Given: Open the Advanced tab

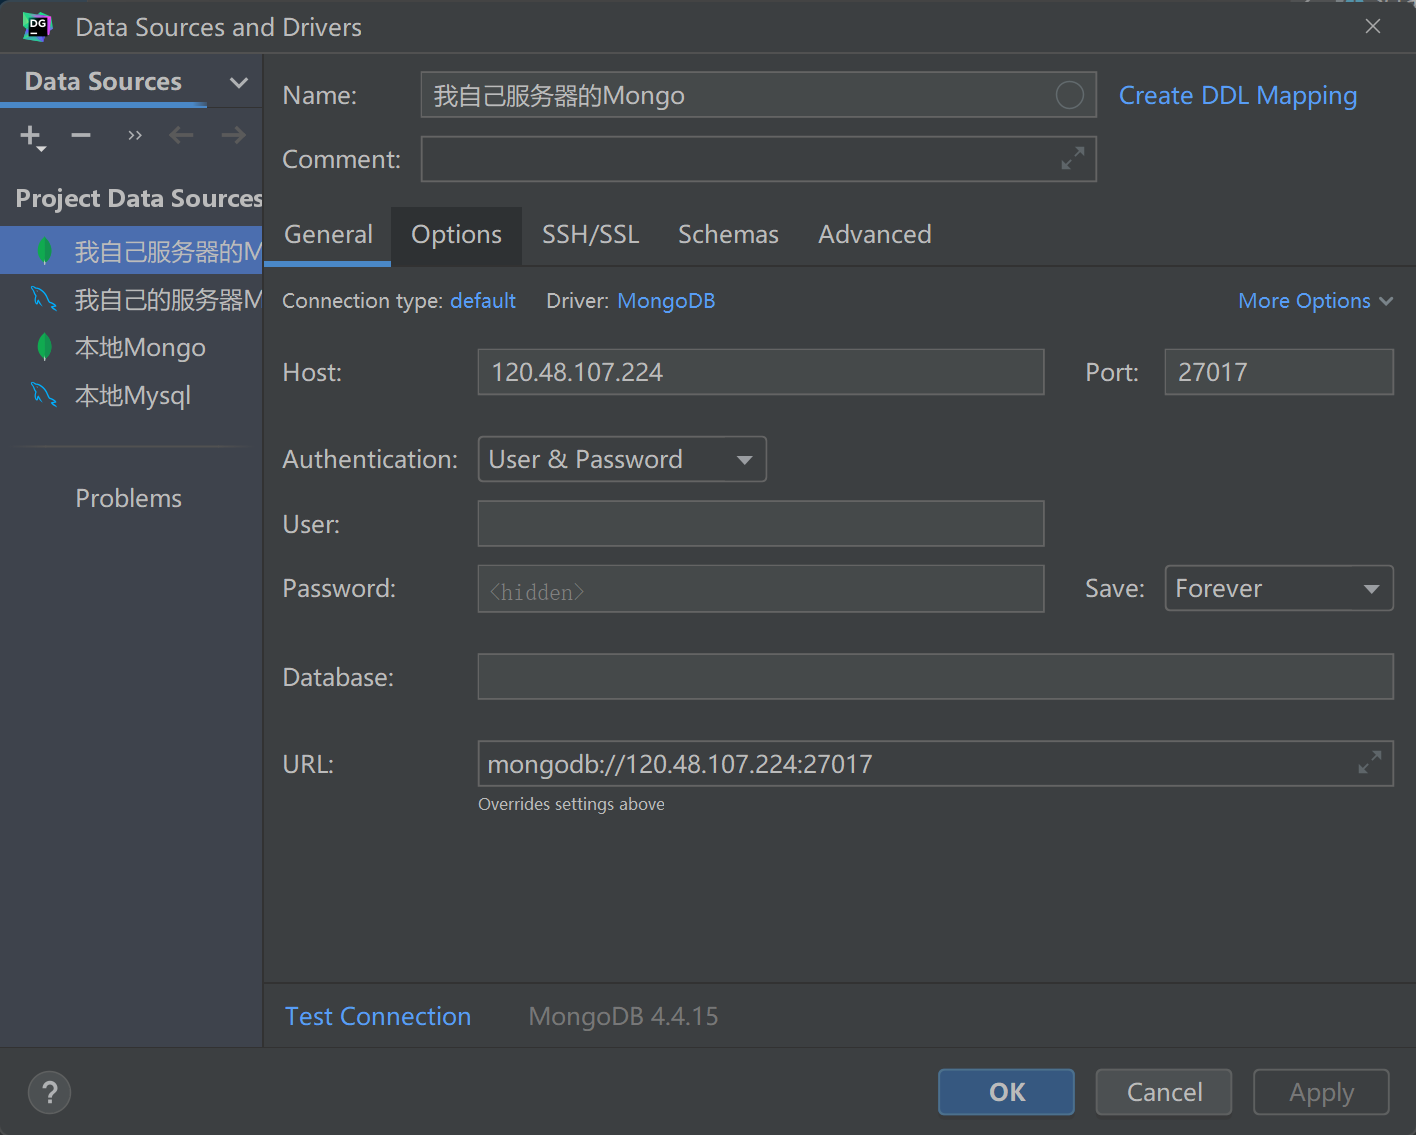Looking at the screenshot, I should click(875, 235).
